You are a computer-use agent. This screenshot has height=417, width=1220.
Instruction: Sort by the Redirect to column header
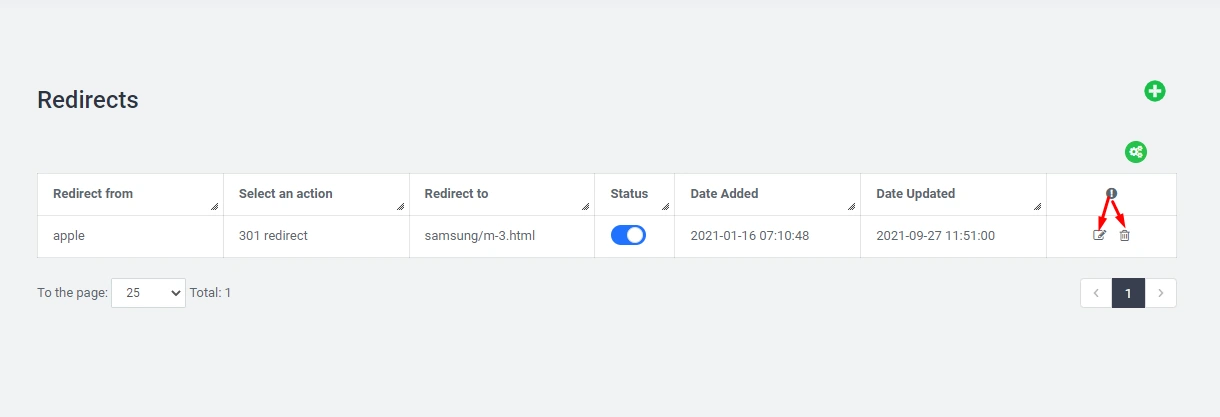[x=456, y=193]
